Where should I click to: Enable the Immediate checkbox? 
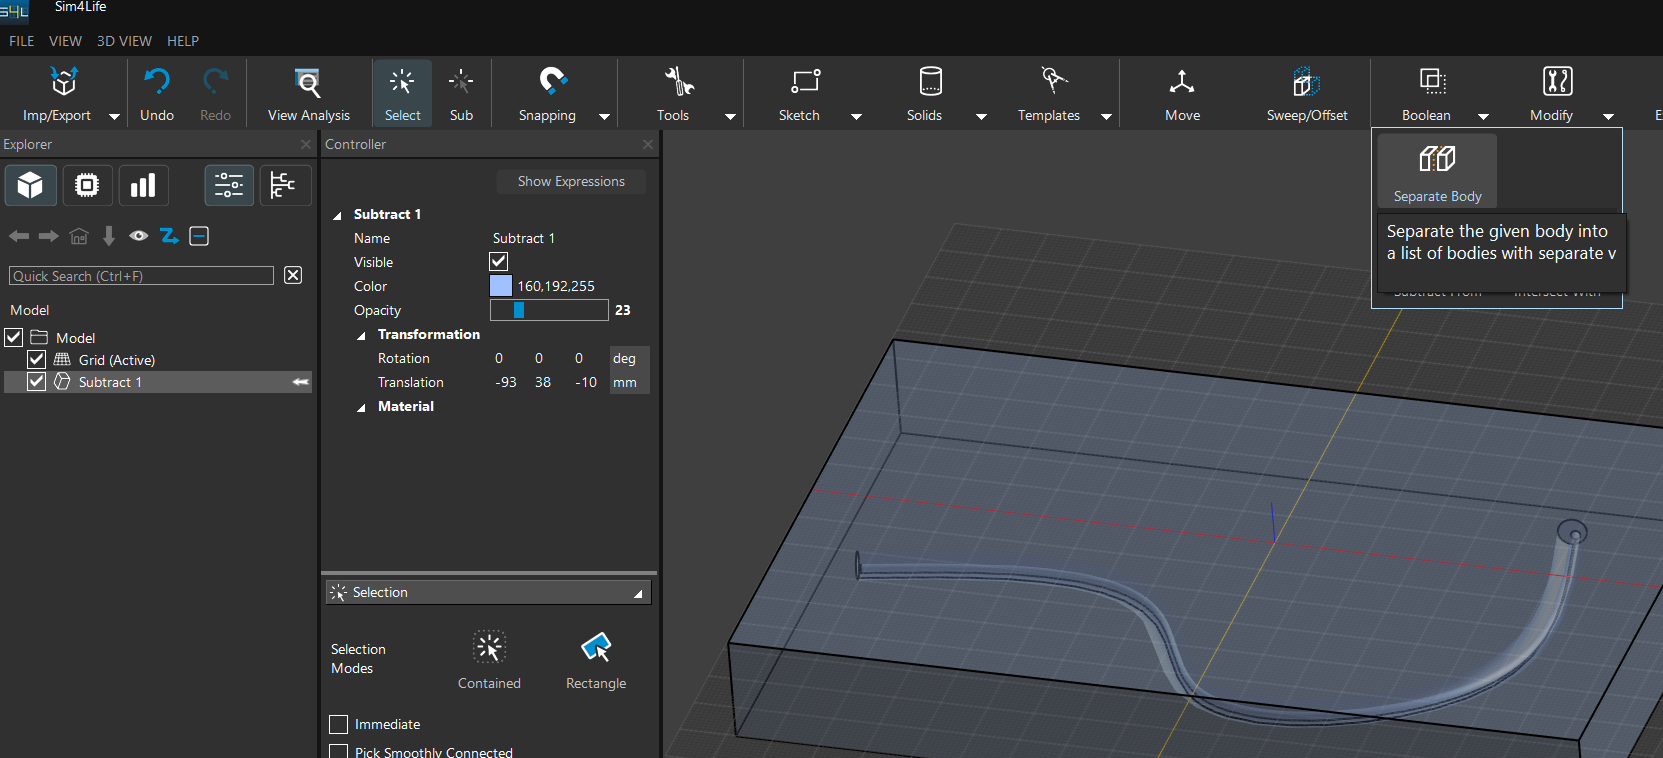coord(339,724)
